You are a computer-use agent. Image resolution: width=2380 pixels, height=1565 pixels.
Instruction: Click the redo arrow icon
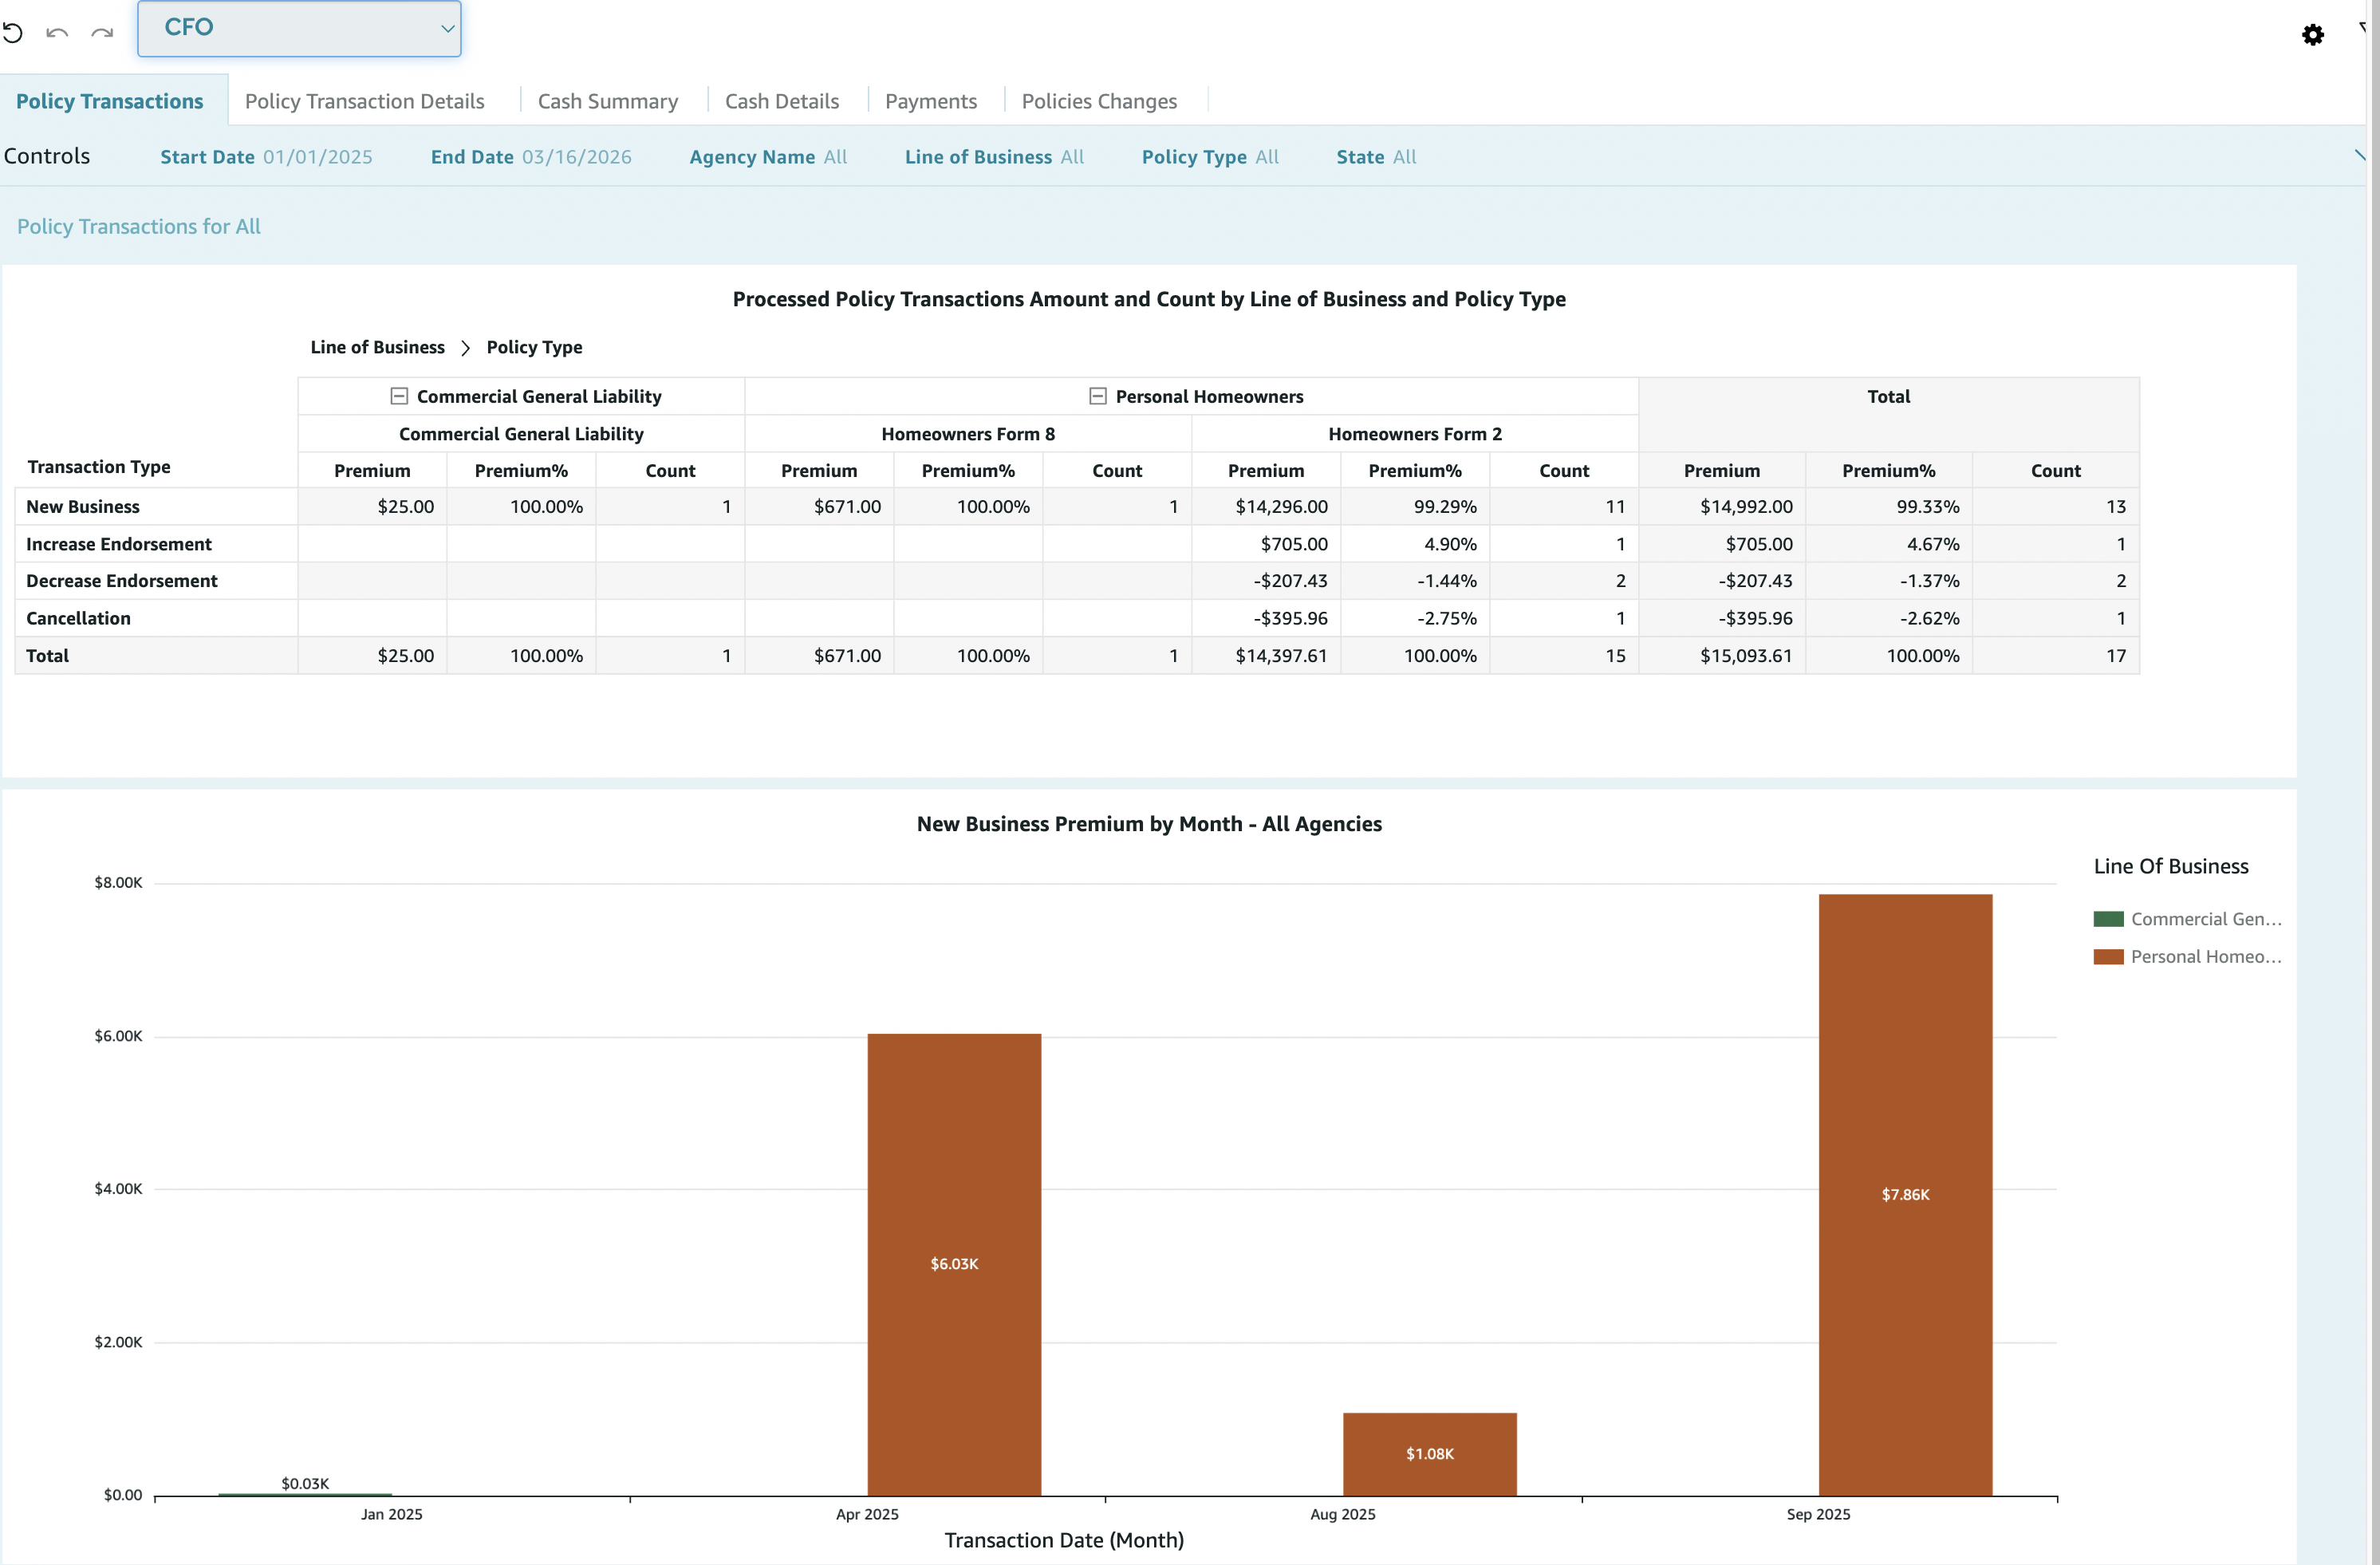point(102,32)
